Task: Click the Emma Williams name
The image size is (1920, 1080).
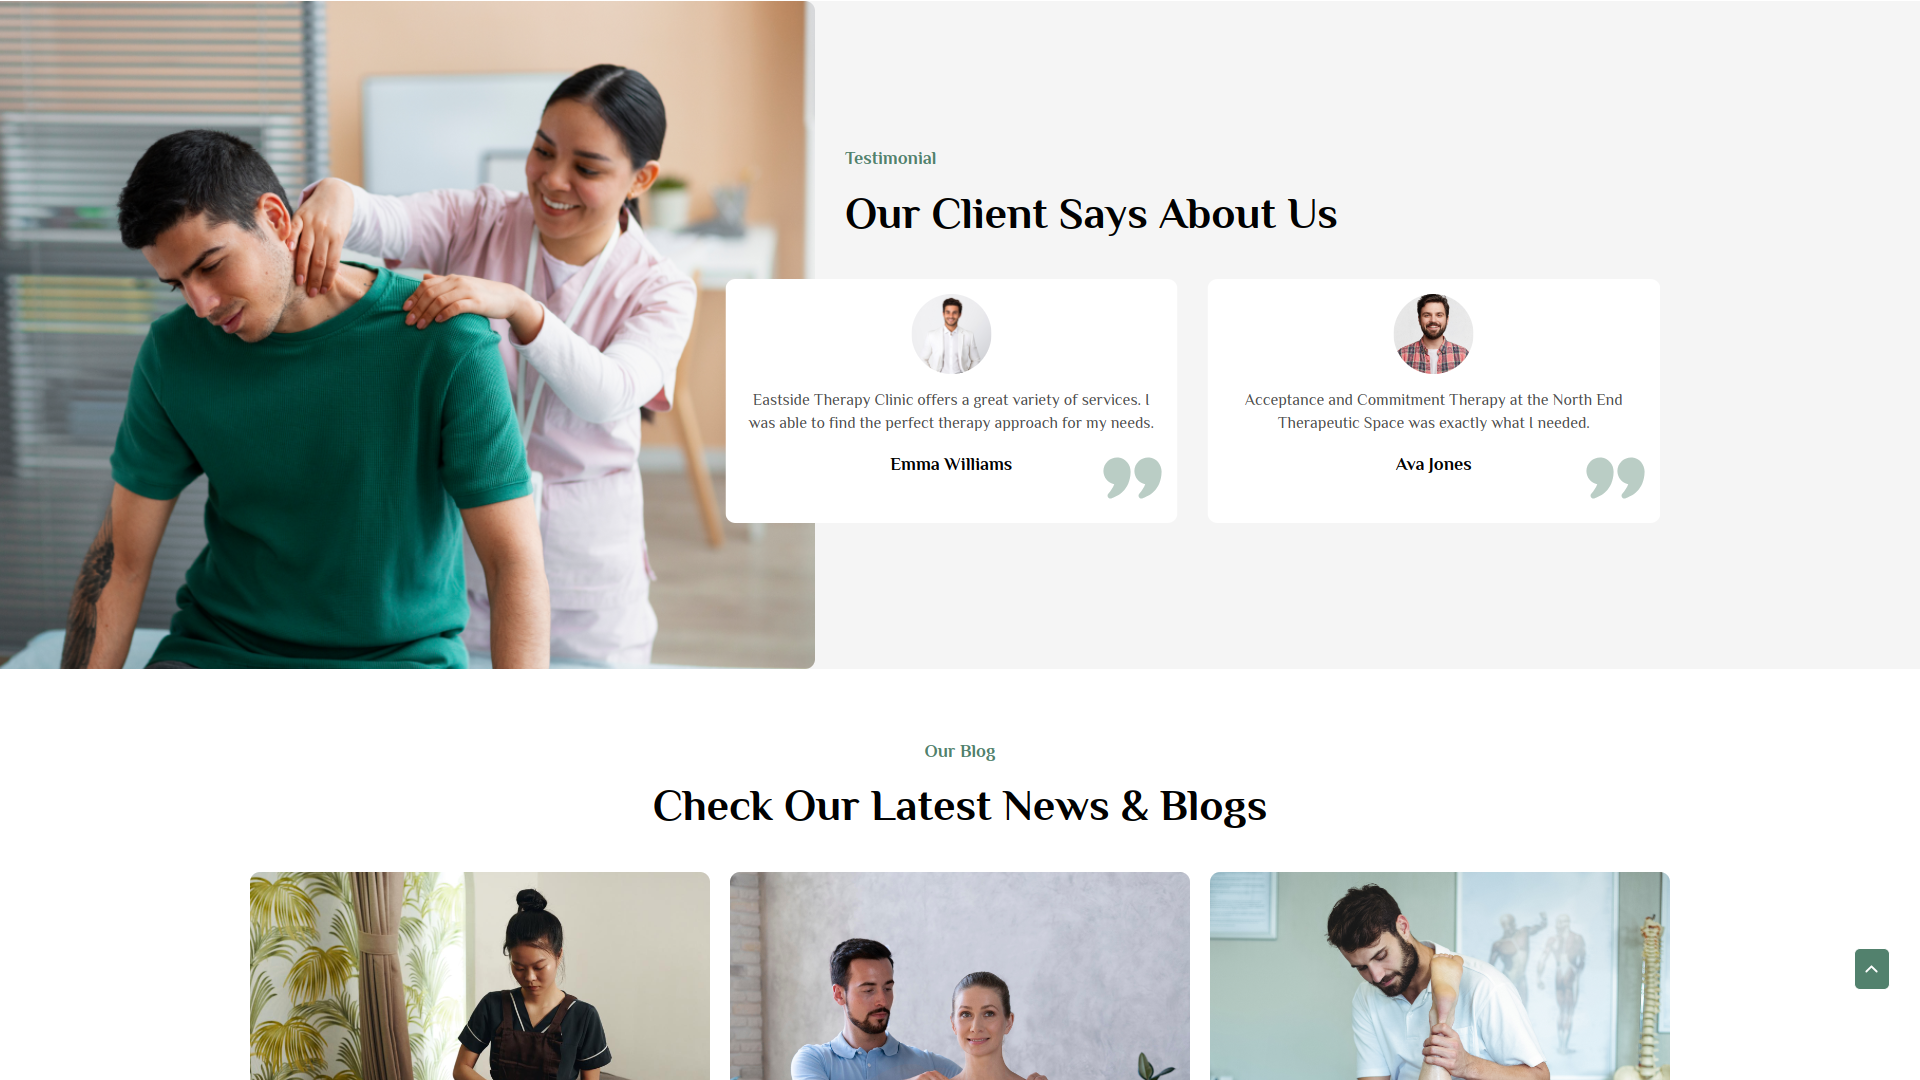Action: [x=951, y=464]
